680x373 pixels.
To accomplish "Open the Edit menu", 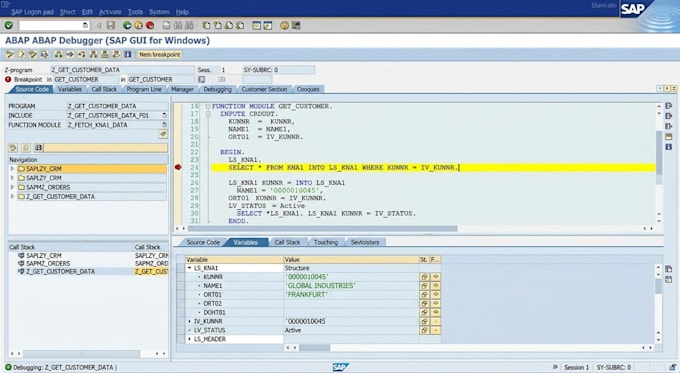I will (87, 12).
